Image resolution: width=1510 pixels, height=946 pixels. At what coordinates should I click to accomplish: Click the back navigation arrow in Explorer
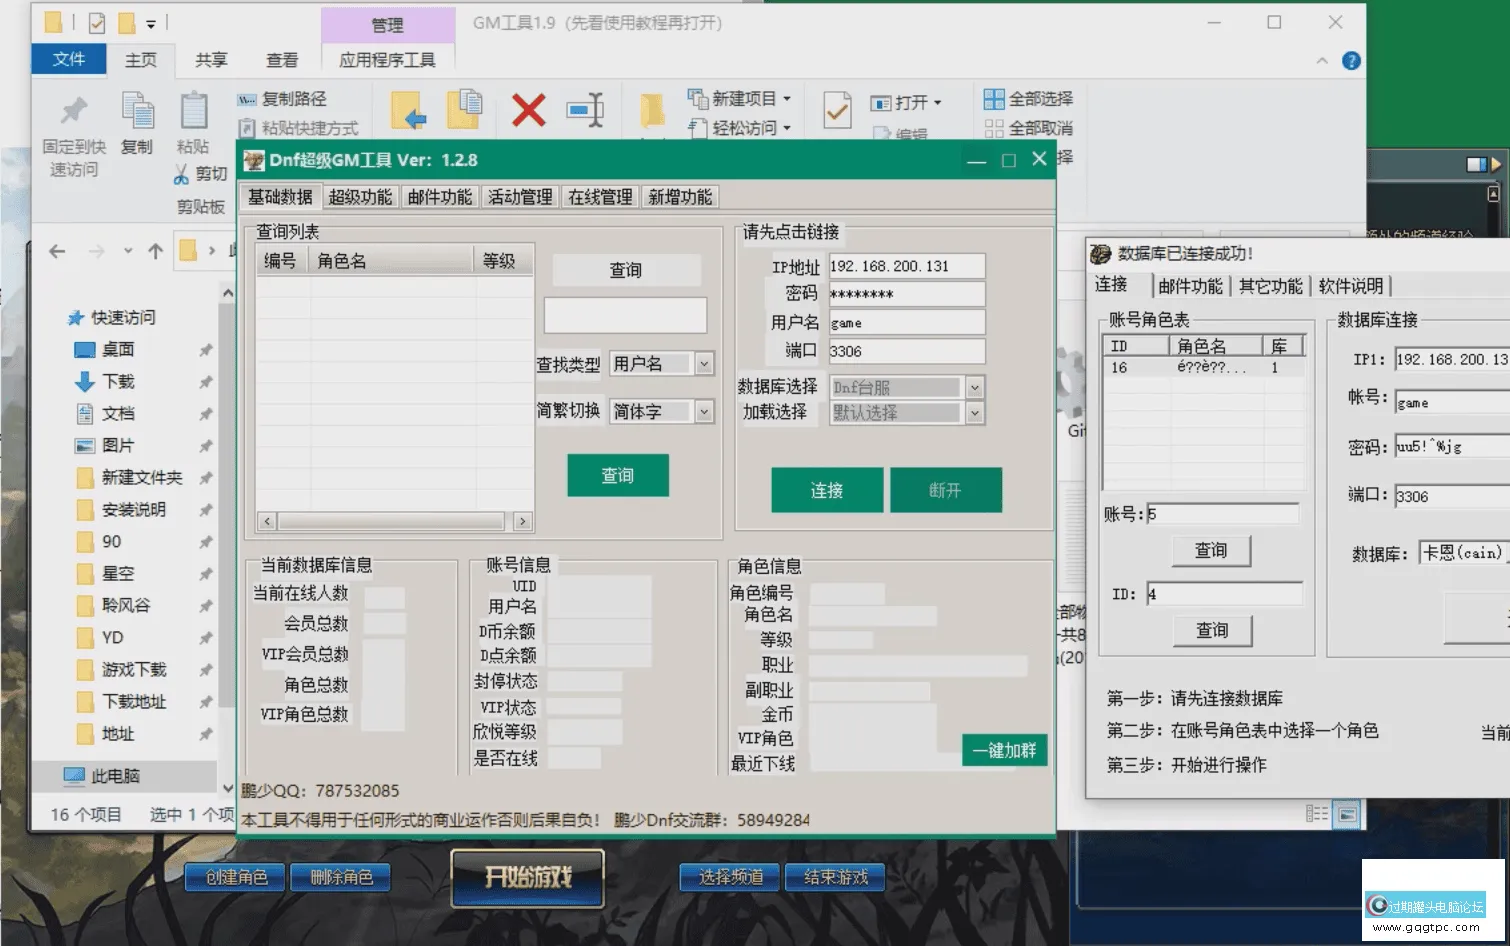(56, 251)
